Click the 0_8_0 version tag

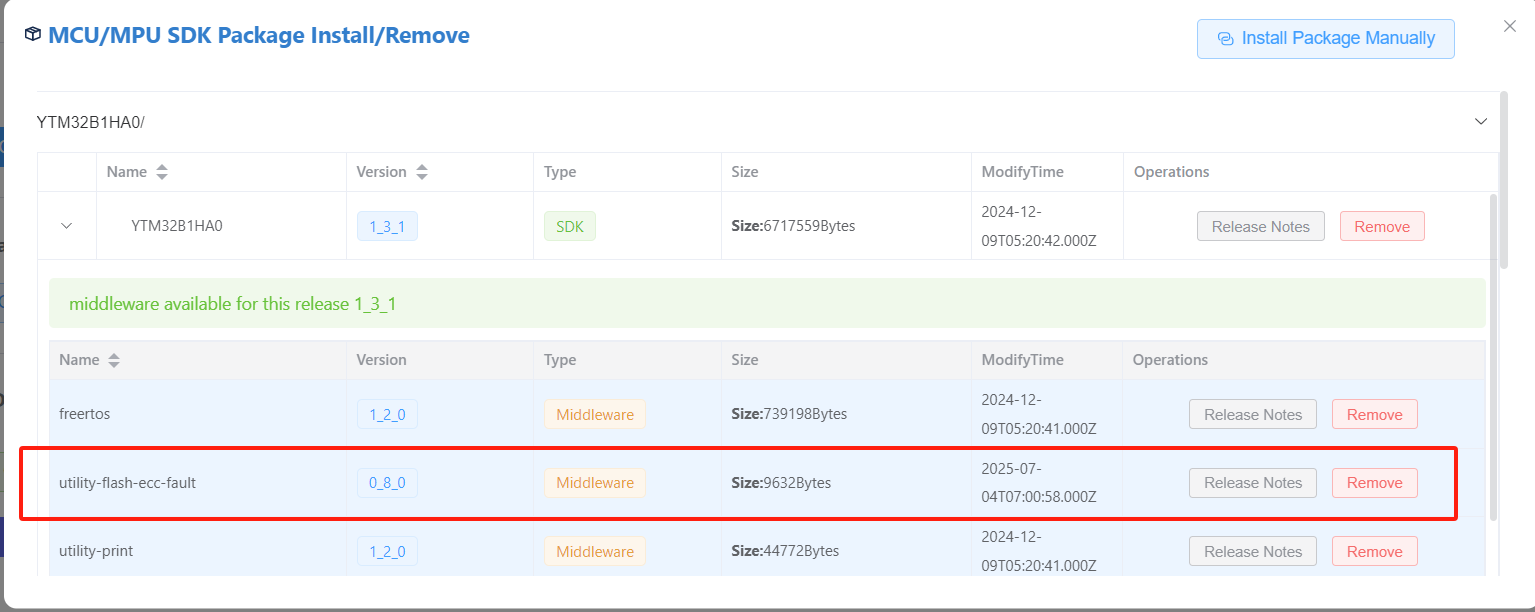pyautogui.click(x=387, y=483)
